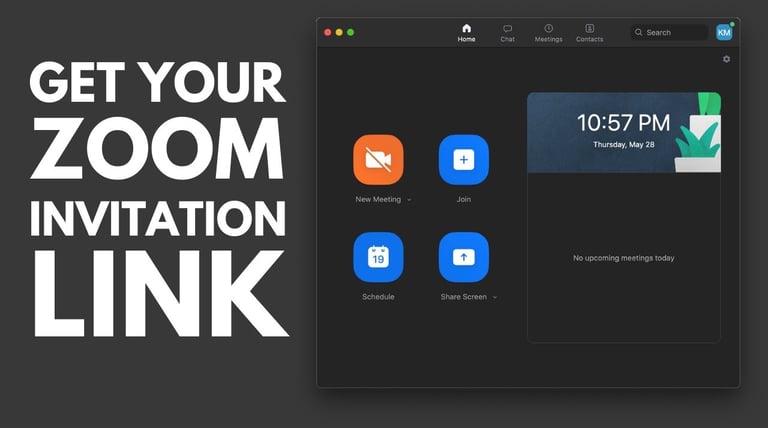Viewport: 768px width, 428px height.
Task: Click the "Join" label under the plus icon
Action: click(x=463, y=199)
